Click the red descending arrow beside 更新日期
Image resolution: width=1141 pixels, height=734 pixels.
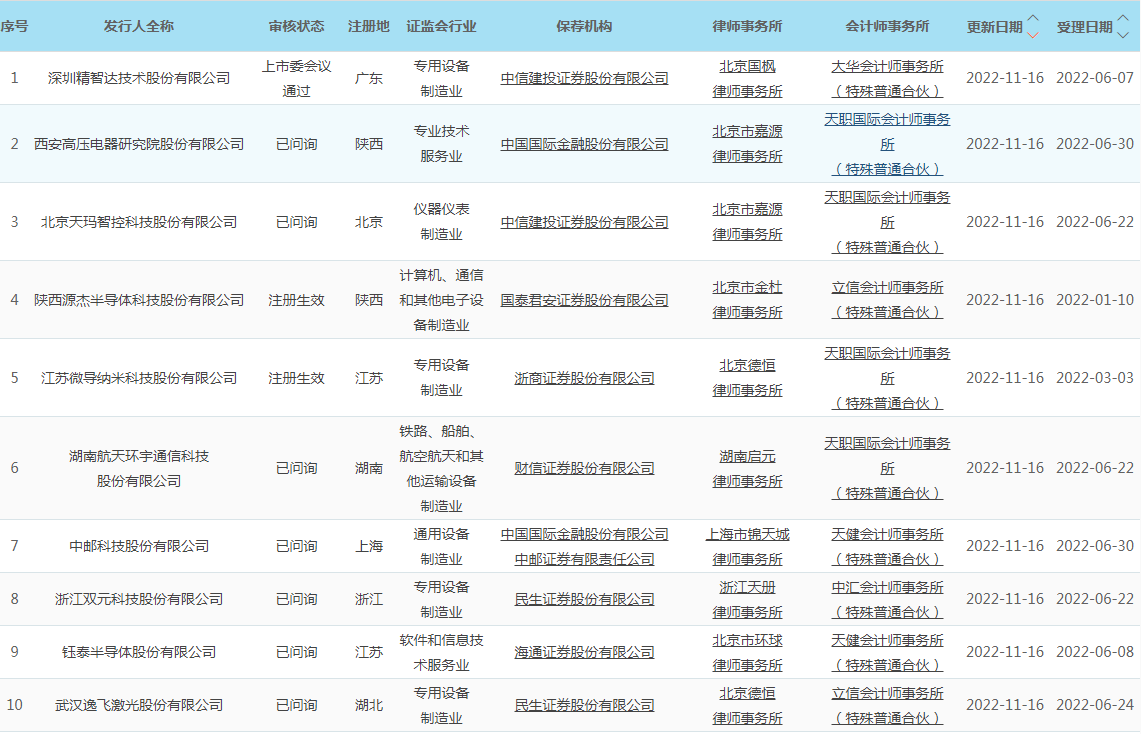(1033, 34)
